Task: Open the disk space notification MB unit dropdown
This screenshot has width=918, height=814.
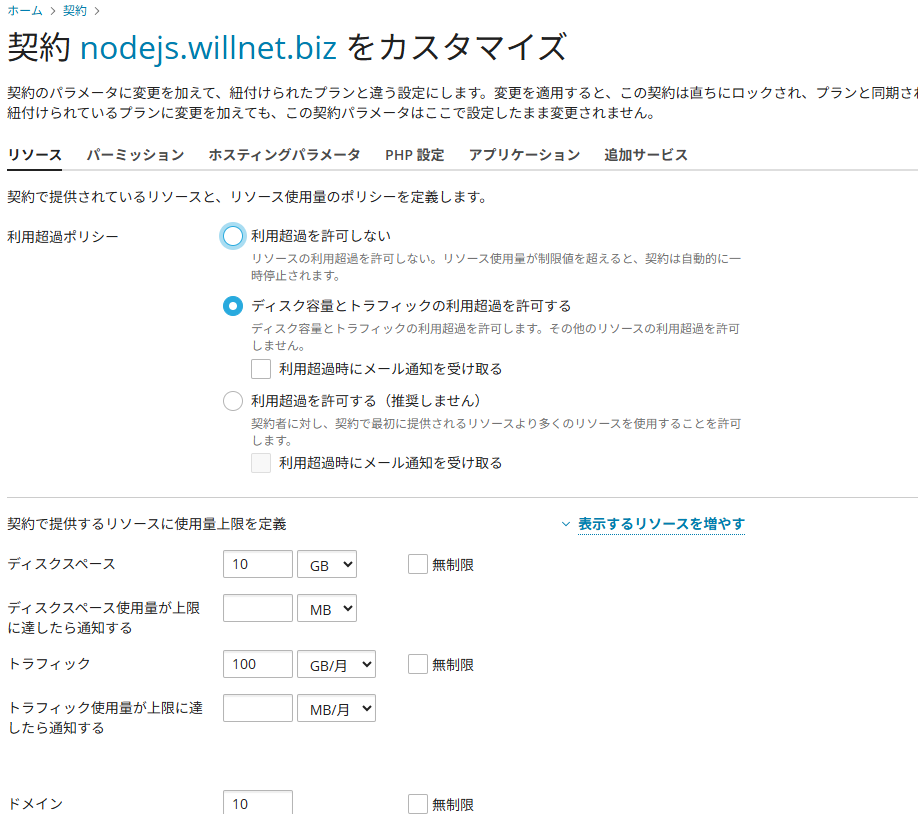Action: pos(327,608)
